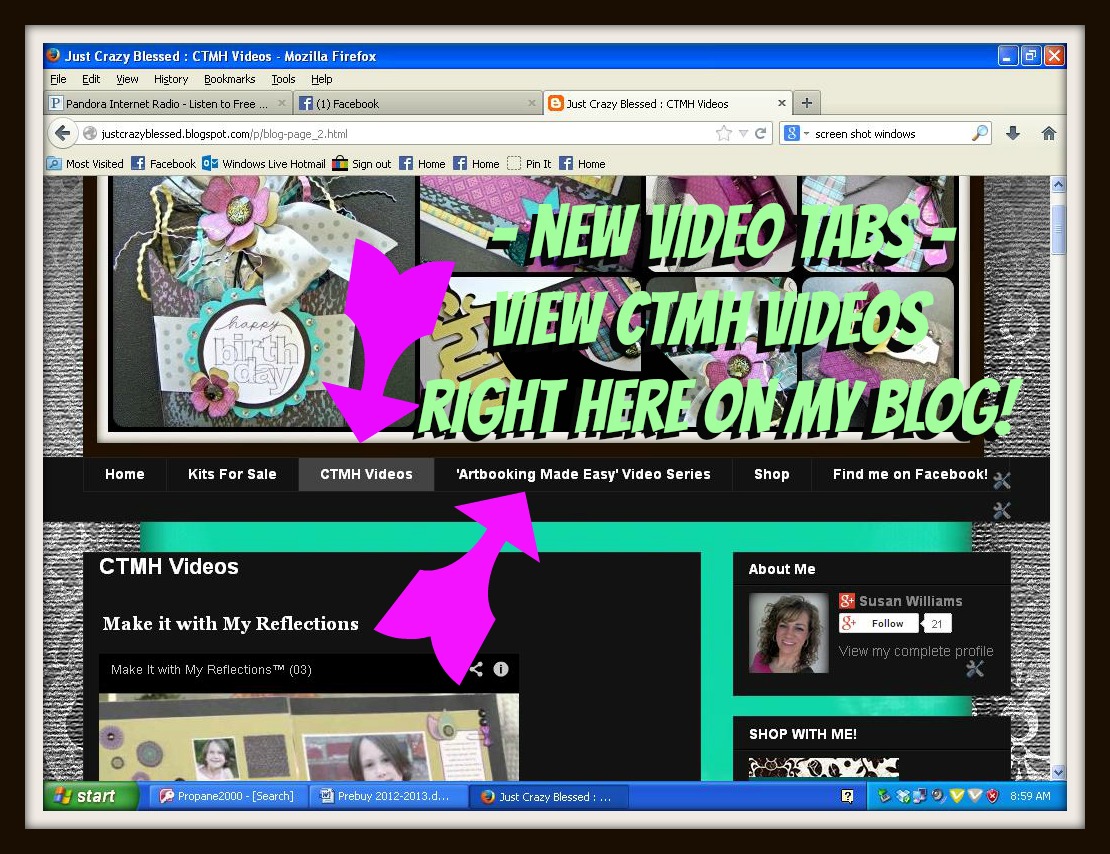
Task: Click the taskbar clock showing 8:59 AM
Action: (1030, 796)
